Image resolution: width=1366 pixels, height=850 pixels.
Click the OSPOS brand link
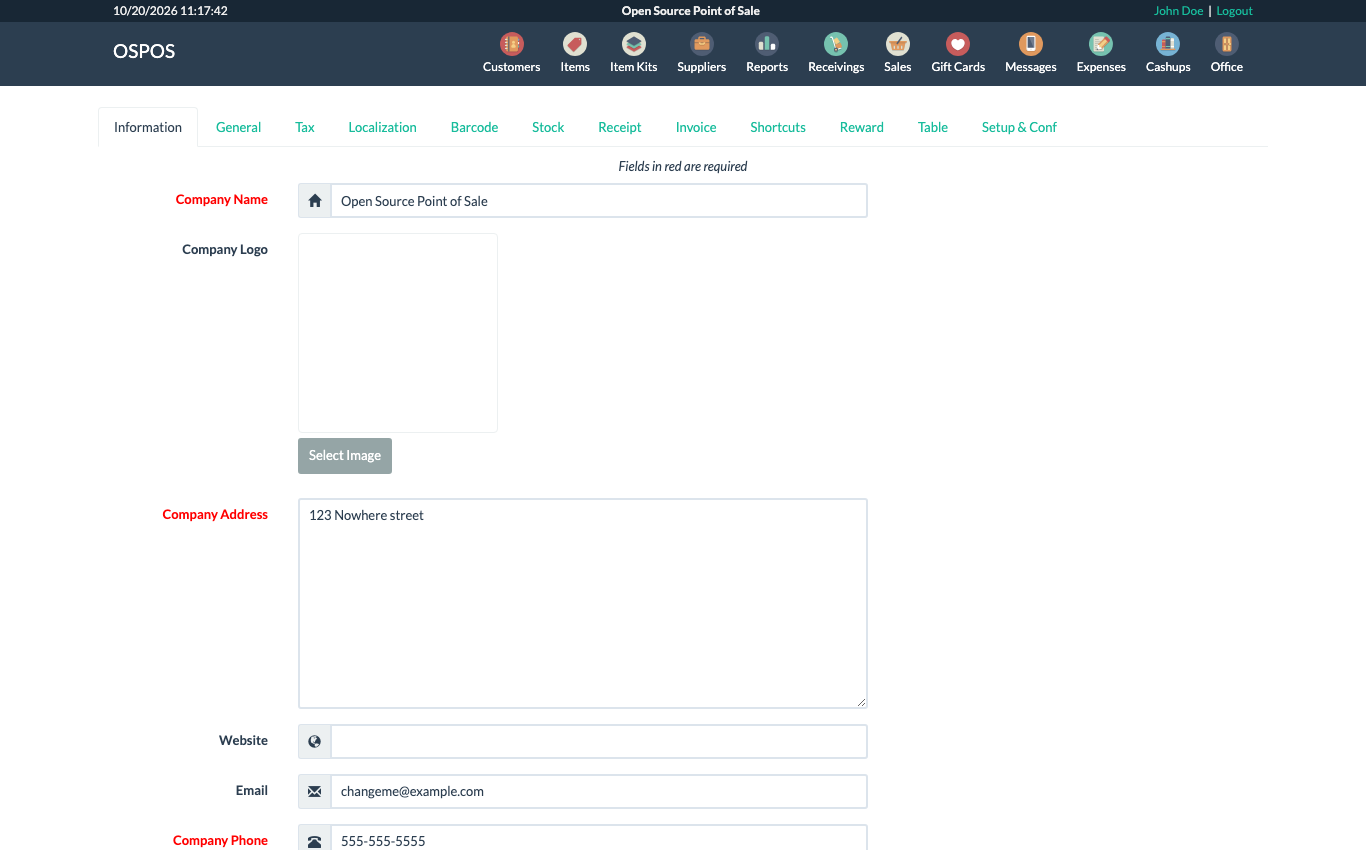click(x=144, y=51)
